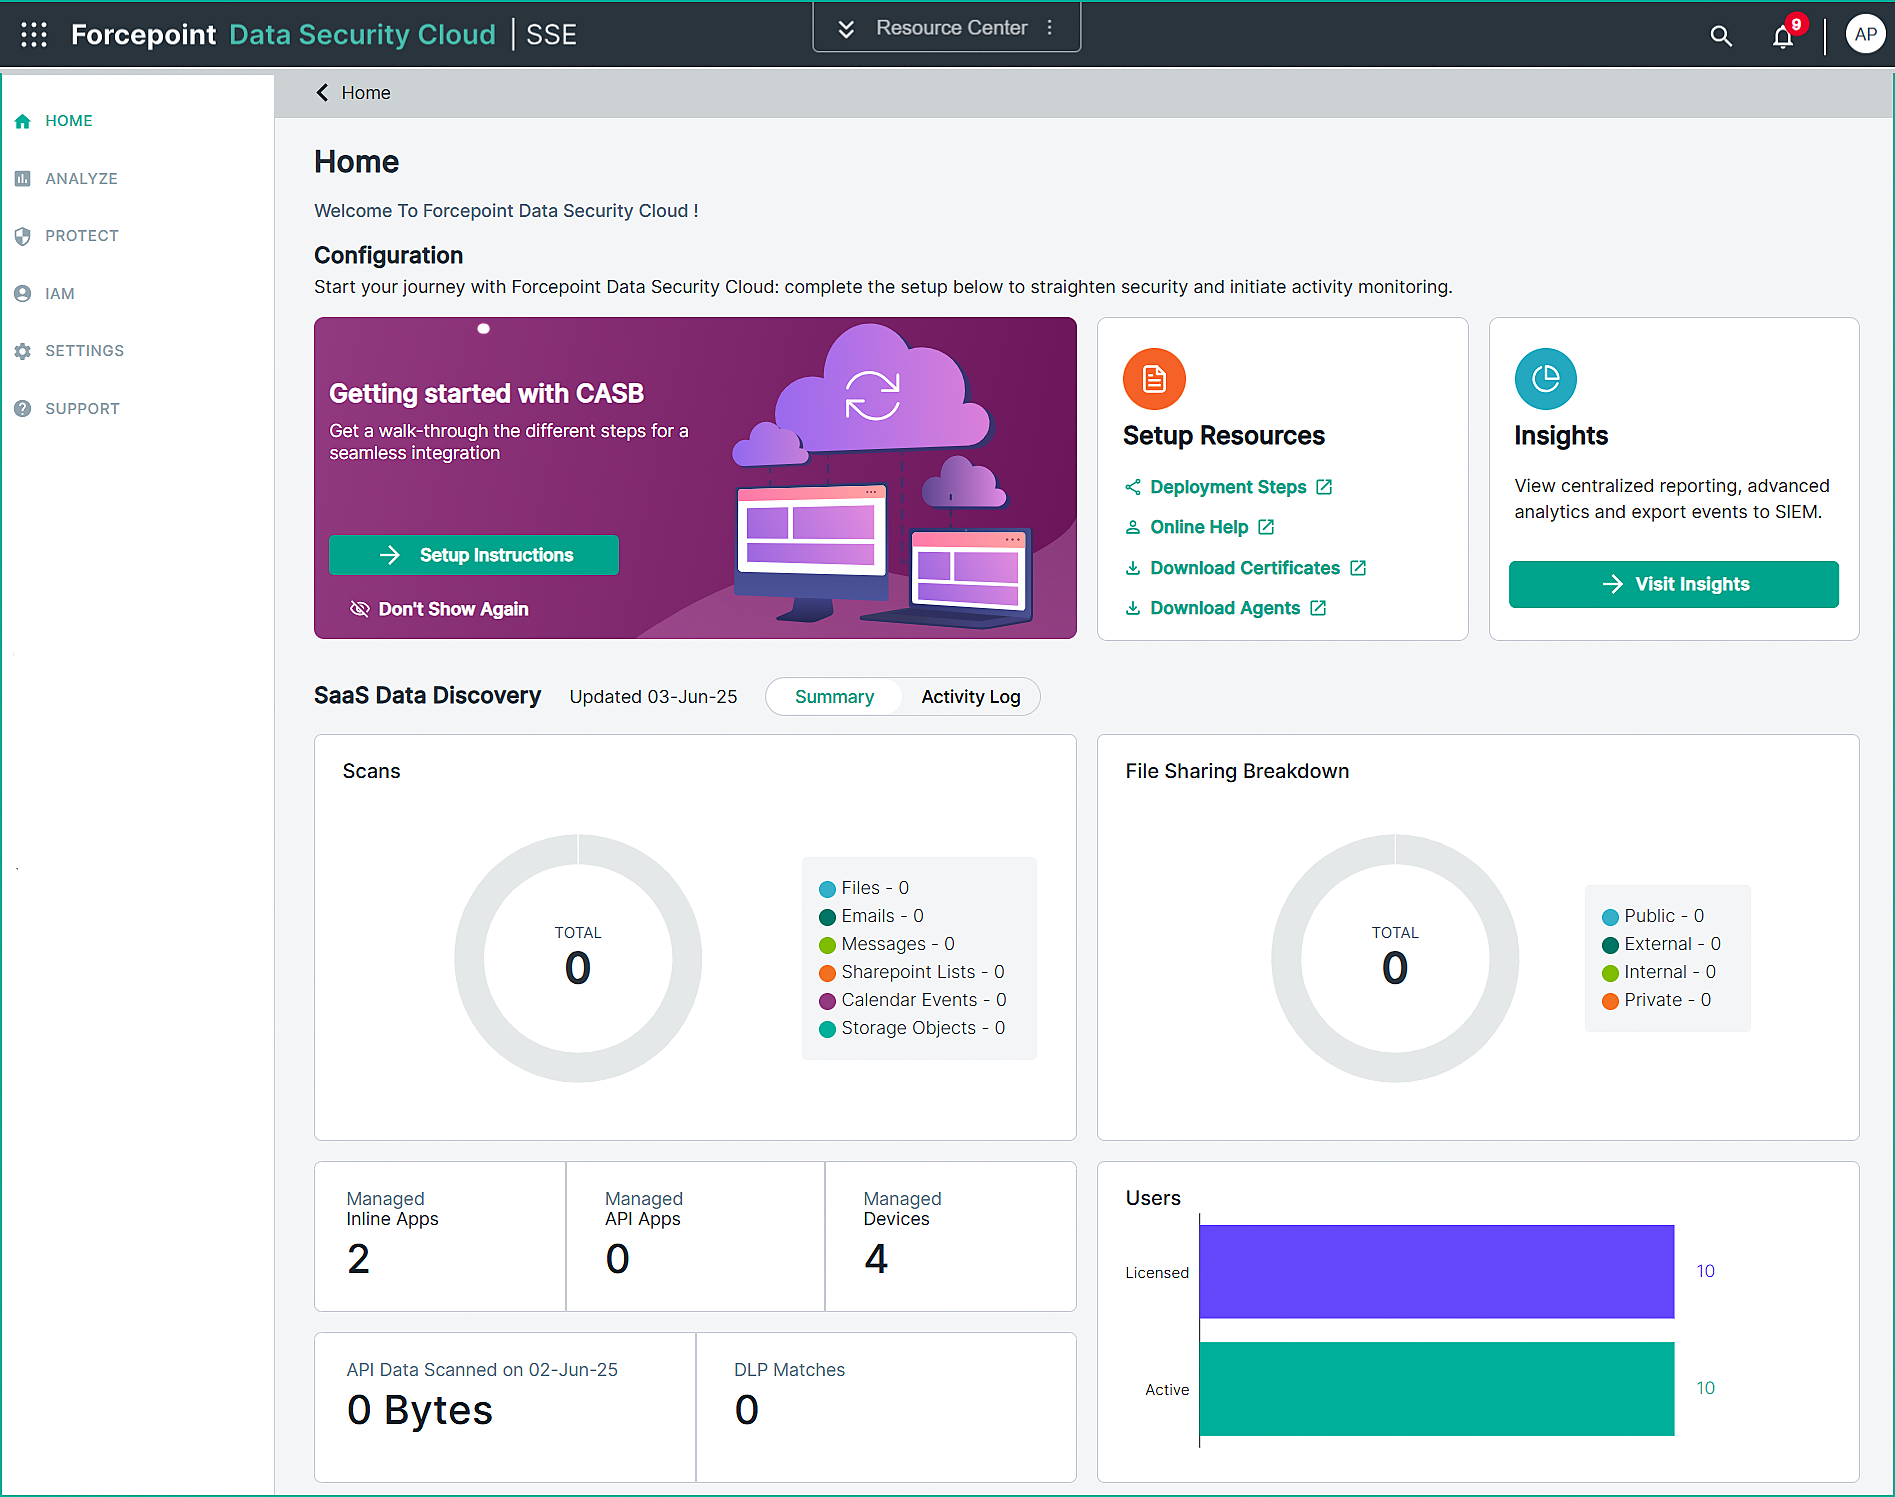
Task: Click the DLP Matches value 0
Action: (747, 1410)
